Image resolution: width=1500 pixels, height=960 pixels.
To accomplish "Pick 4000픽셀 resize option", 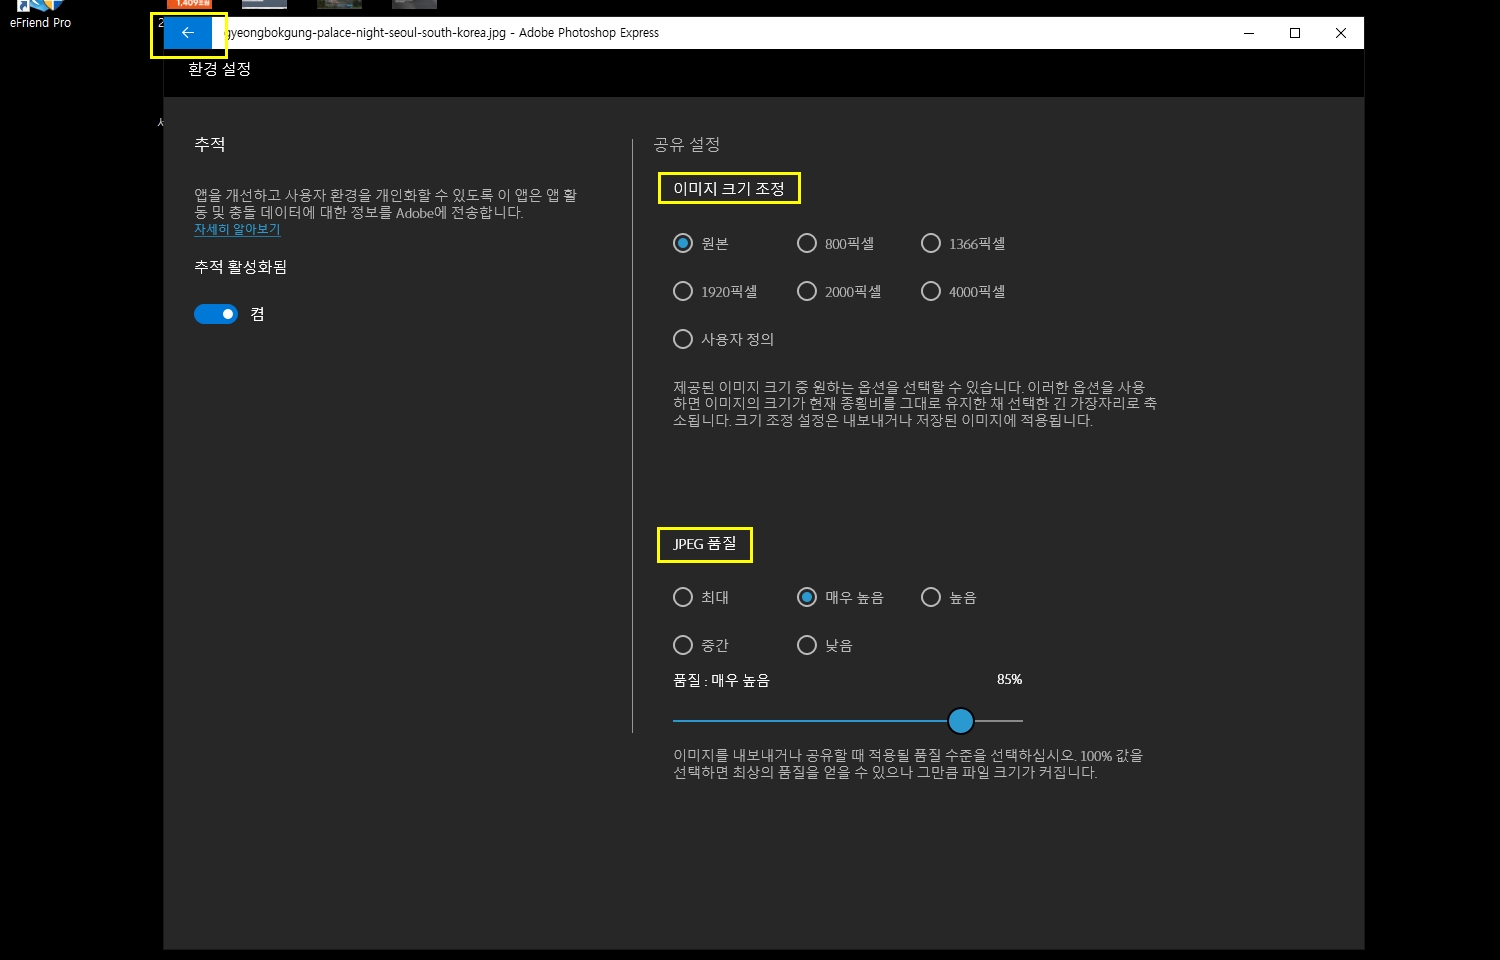I will coord(931,291).
